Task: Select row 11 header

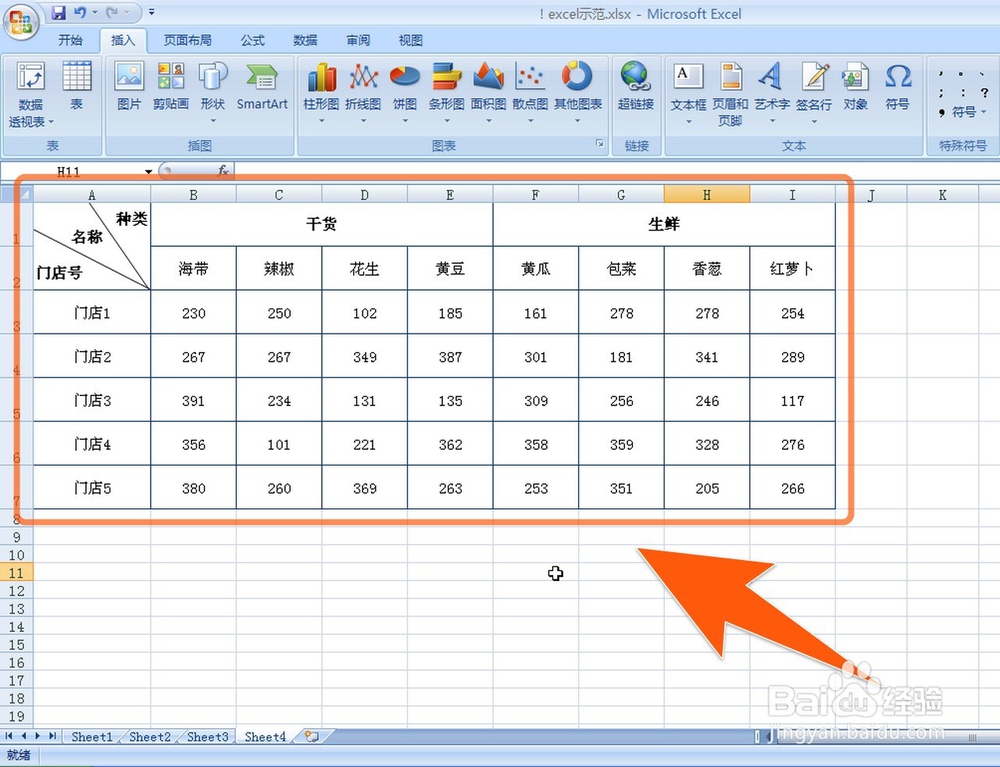Action: click(x=17, y=573)
